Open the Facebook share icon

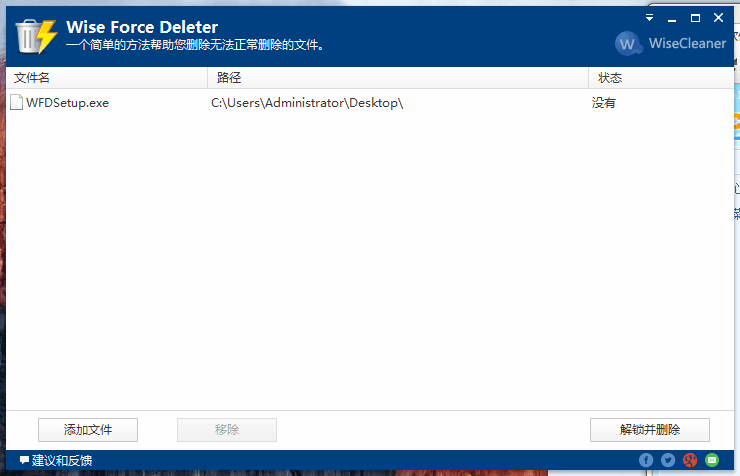(x=646, y=460)
